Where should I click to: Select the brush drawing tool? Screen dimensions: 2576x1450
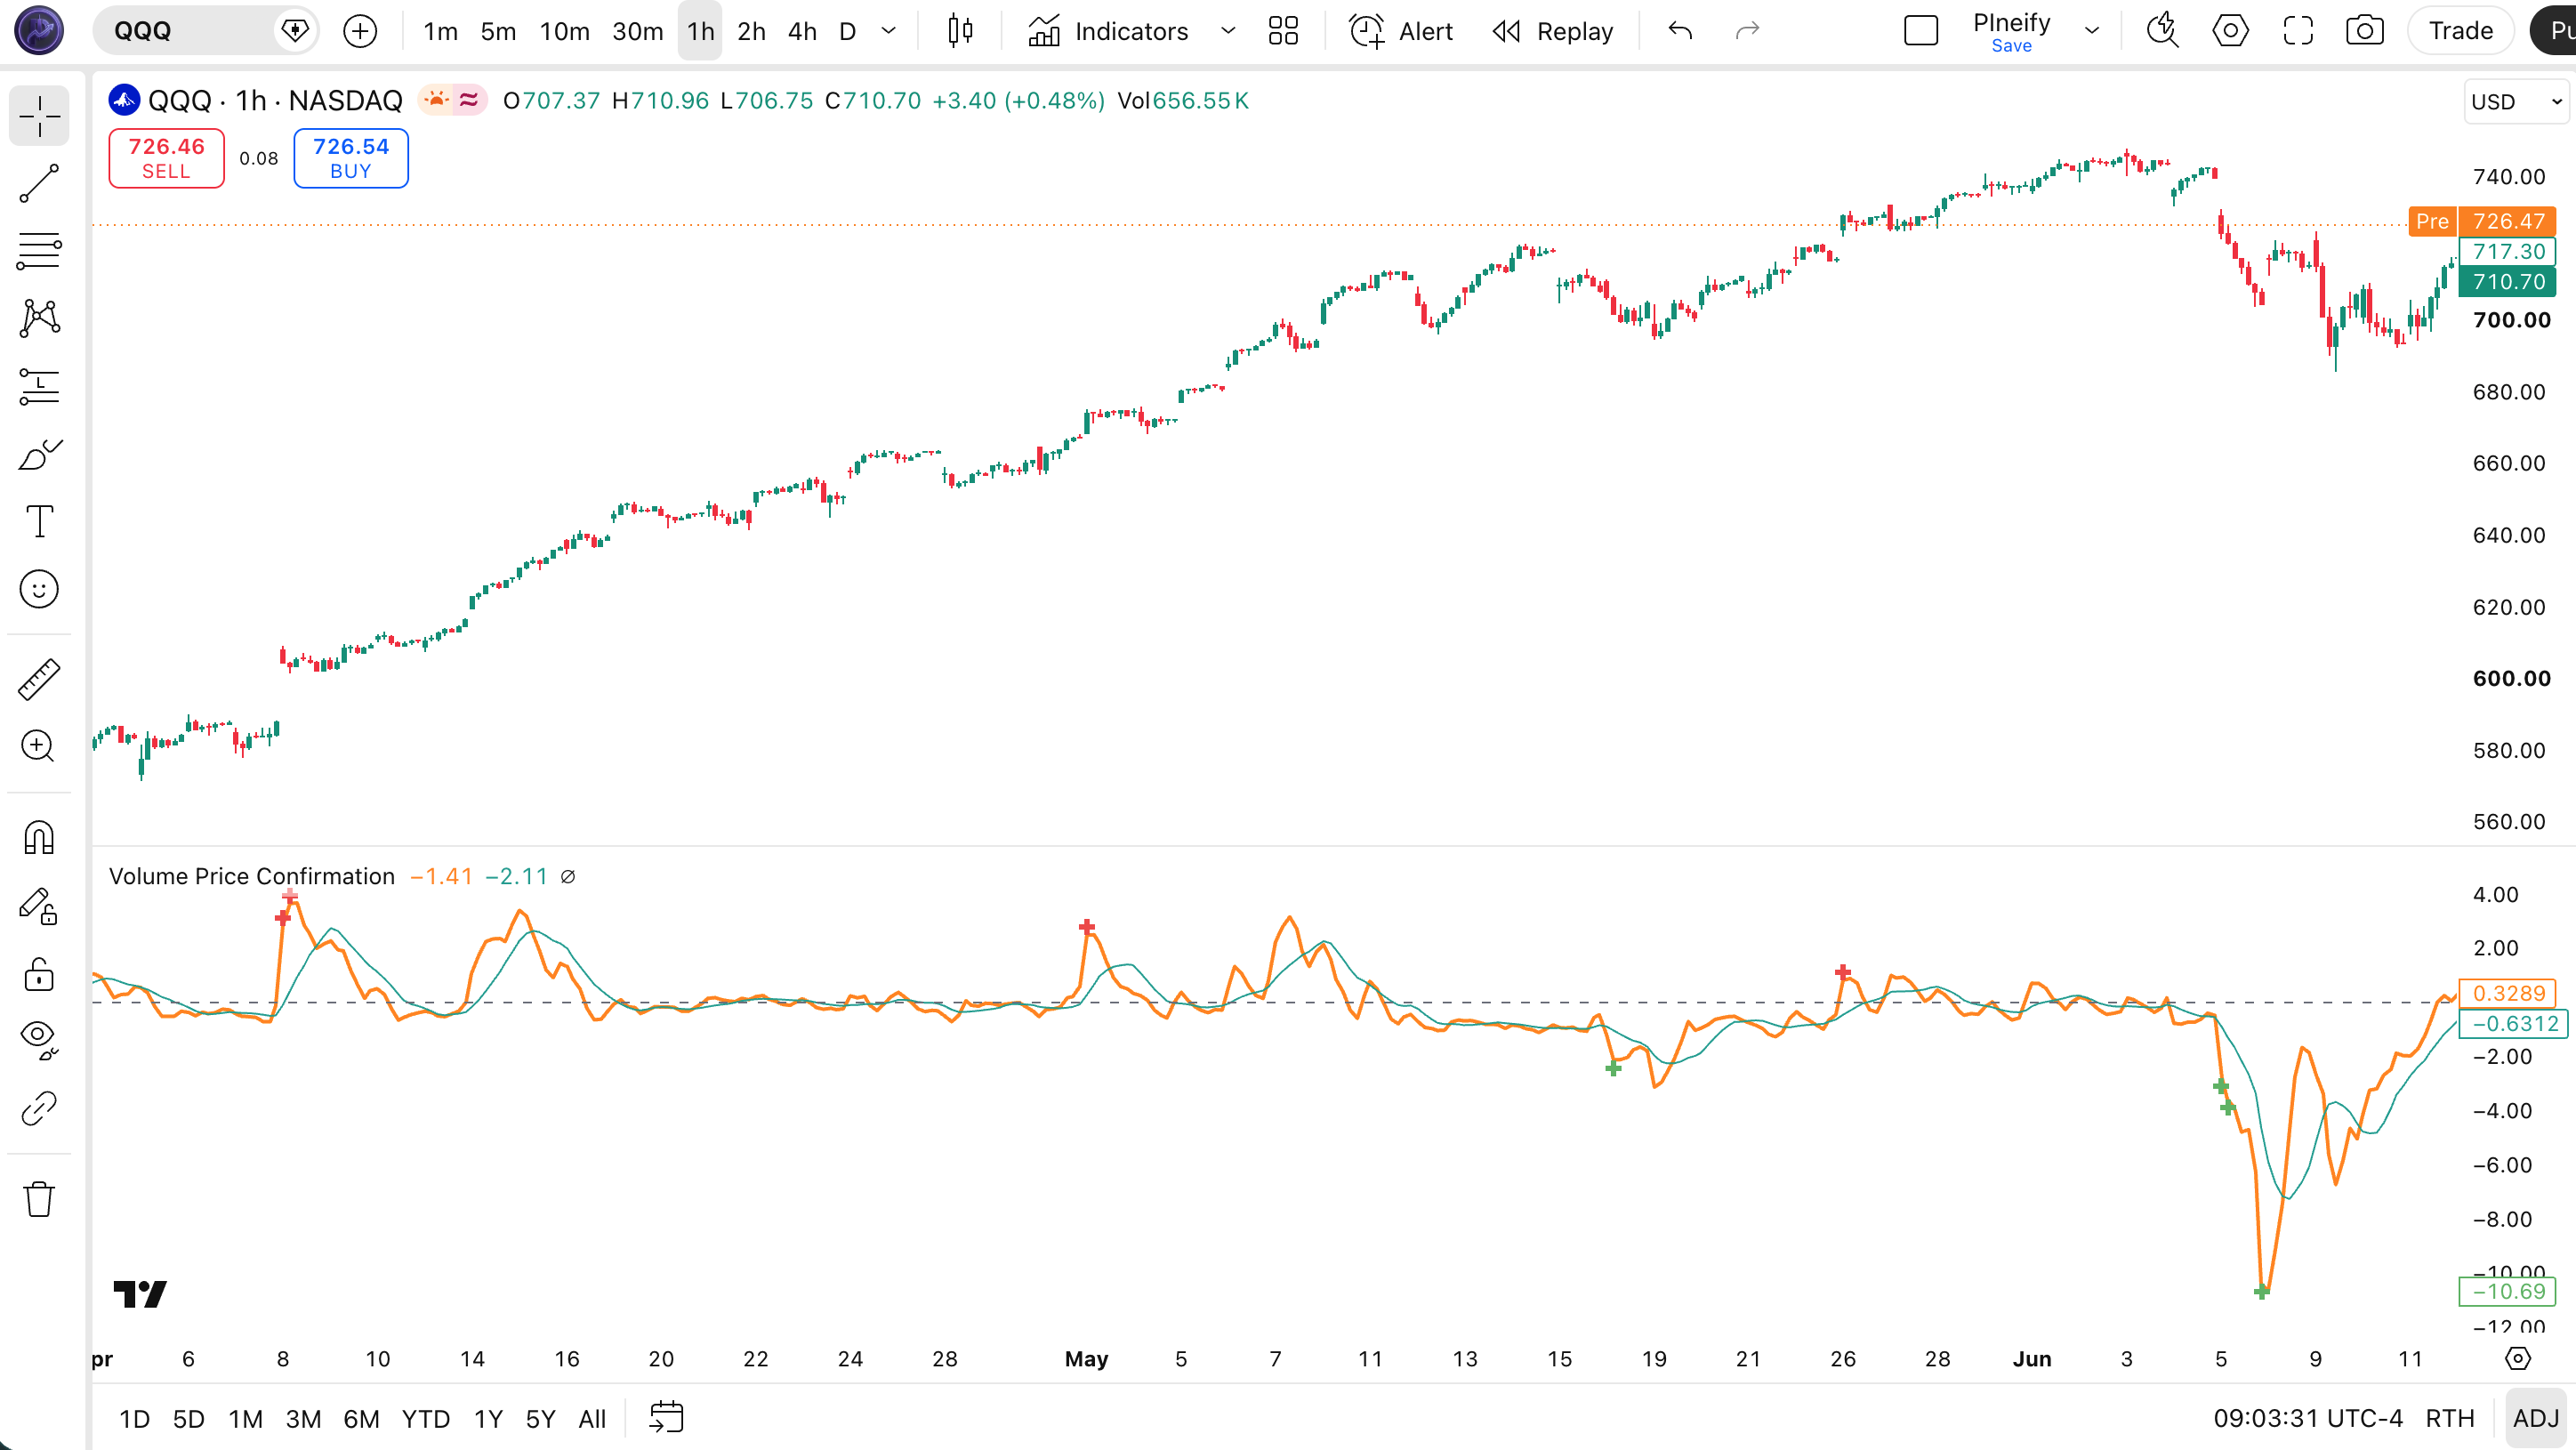(39, 454)
